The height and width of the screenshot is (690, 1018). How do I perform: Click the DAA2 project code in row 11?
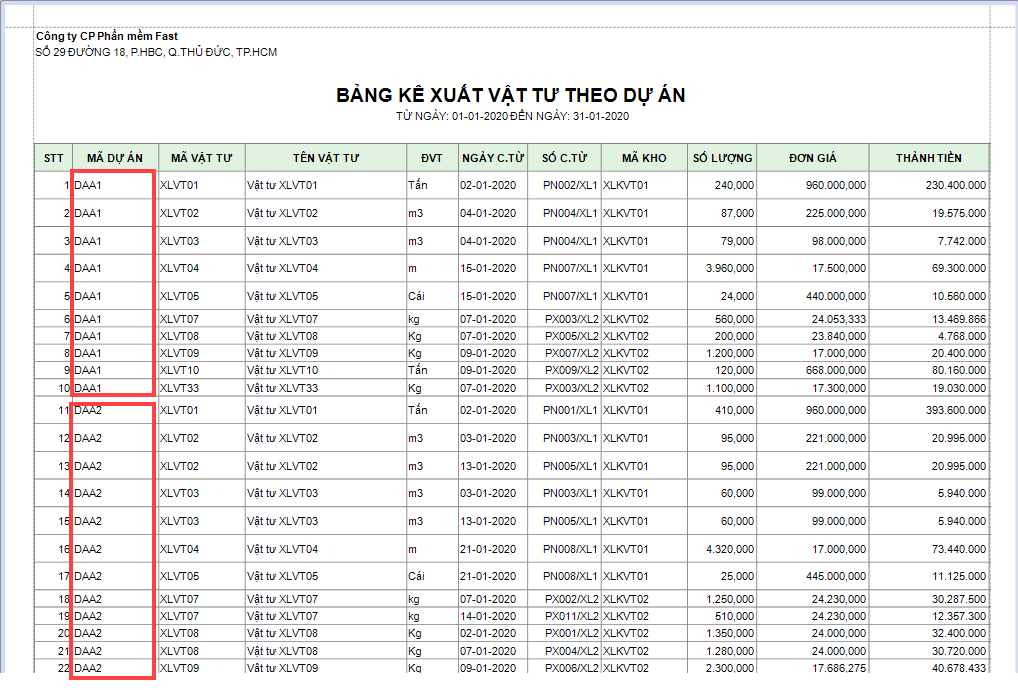point(89,410)
